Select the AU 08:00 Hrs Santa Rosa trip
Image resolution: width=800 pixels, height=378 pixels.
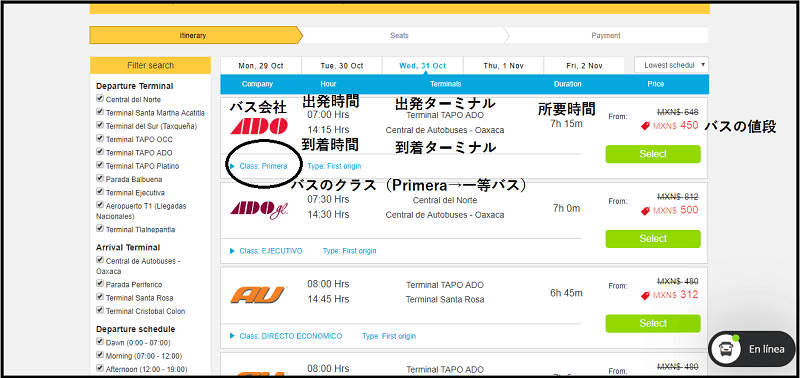click(653, 323)
